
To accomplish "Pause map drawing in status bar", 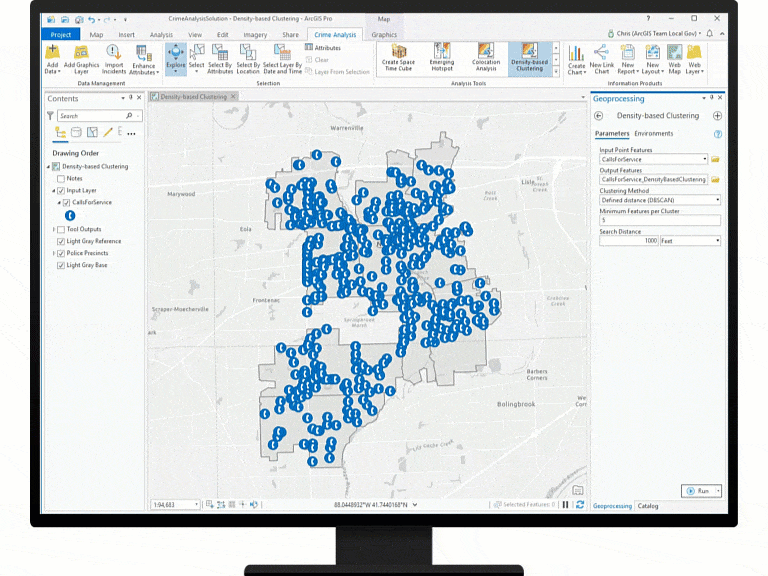I will click(x=565, y=504).
